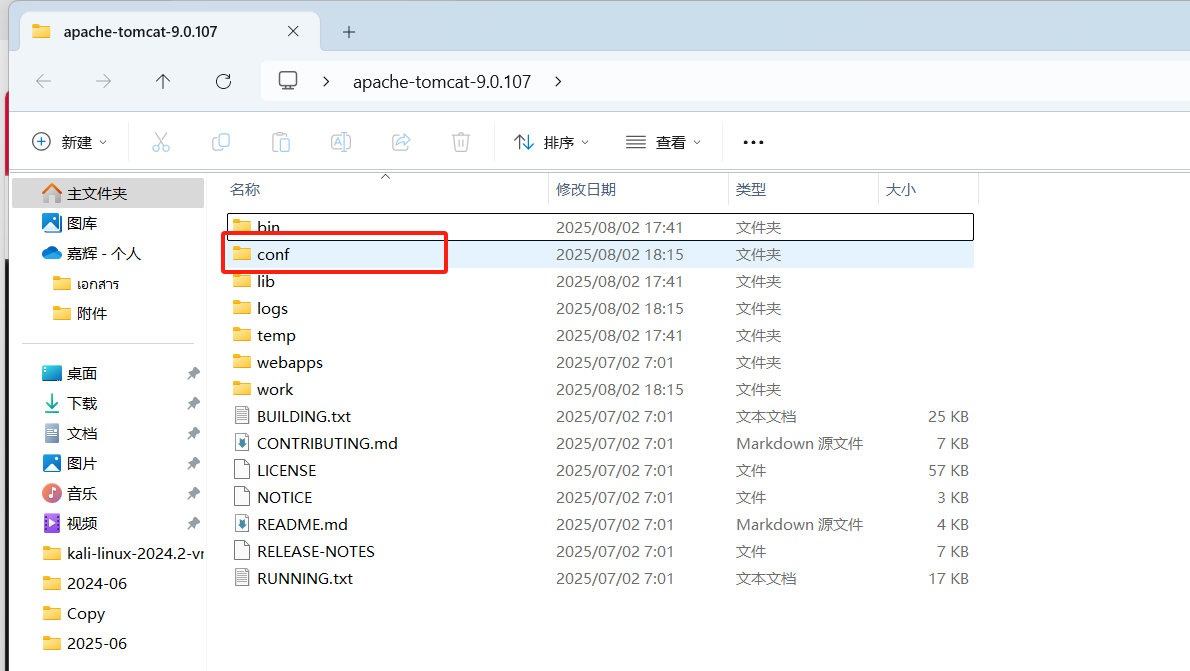Open the 排序 (Sort) dropdown

(551, 142)
